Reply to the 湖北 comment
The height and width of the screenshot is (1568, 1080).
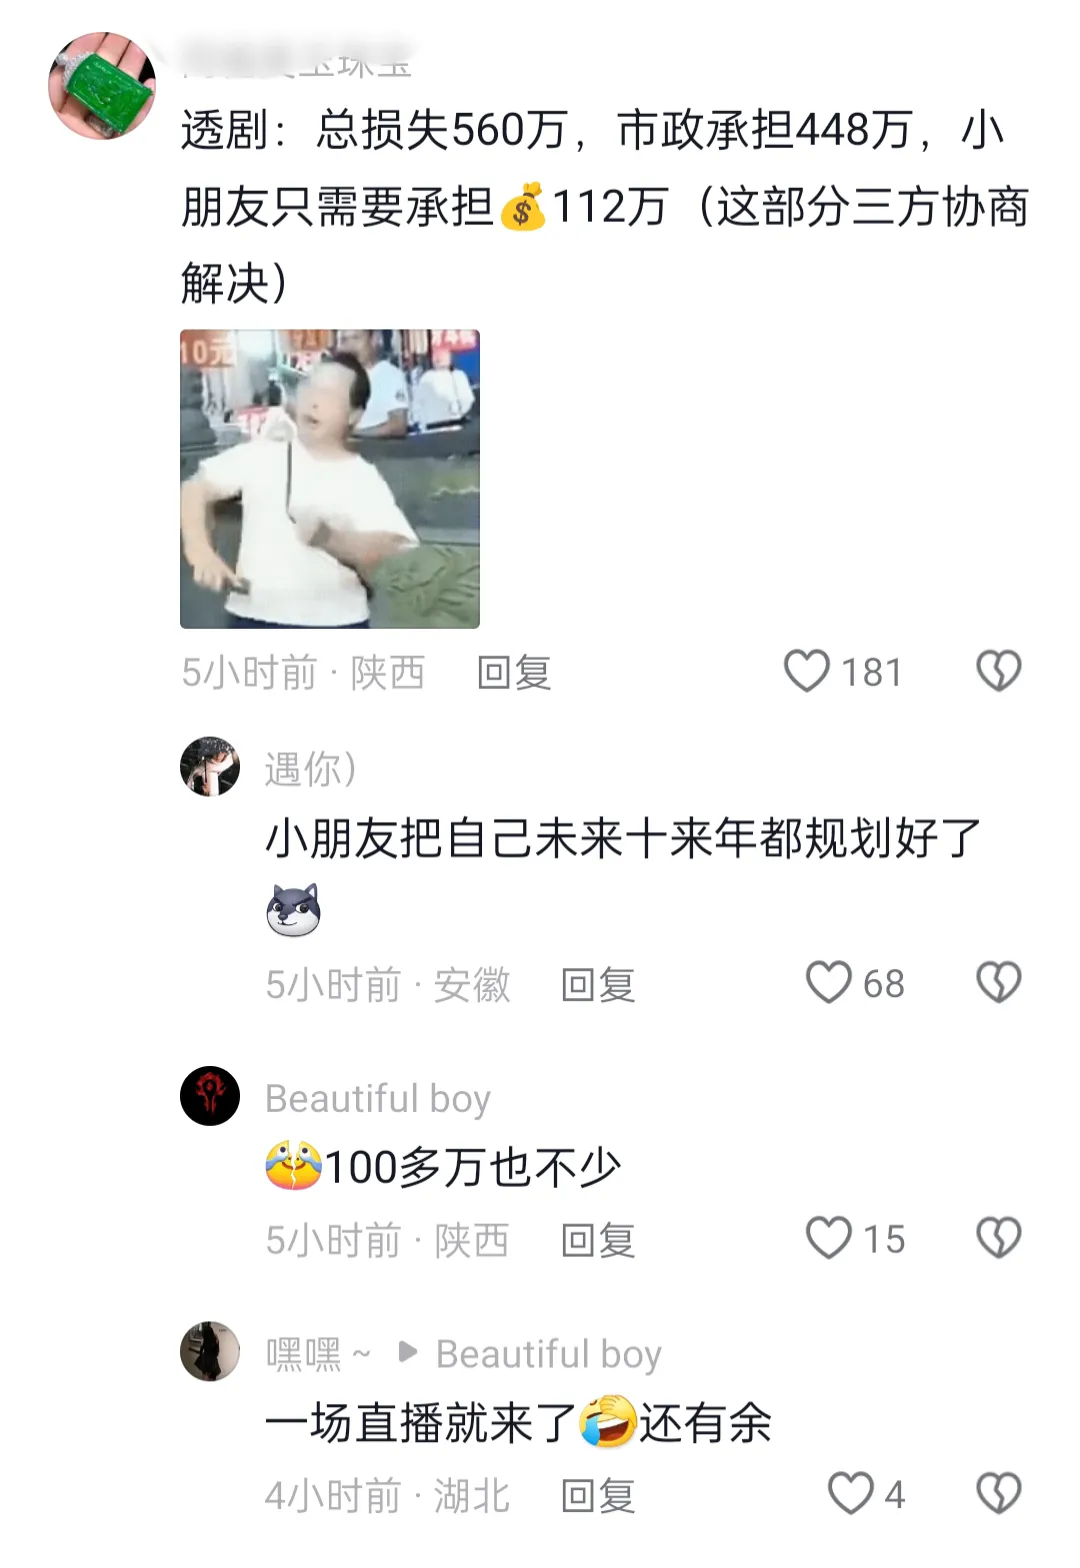click(598, 1496)
